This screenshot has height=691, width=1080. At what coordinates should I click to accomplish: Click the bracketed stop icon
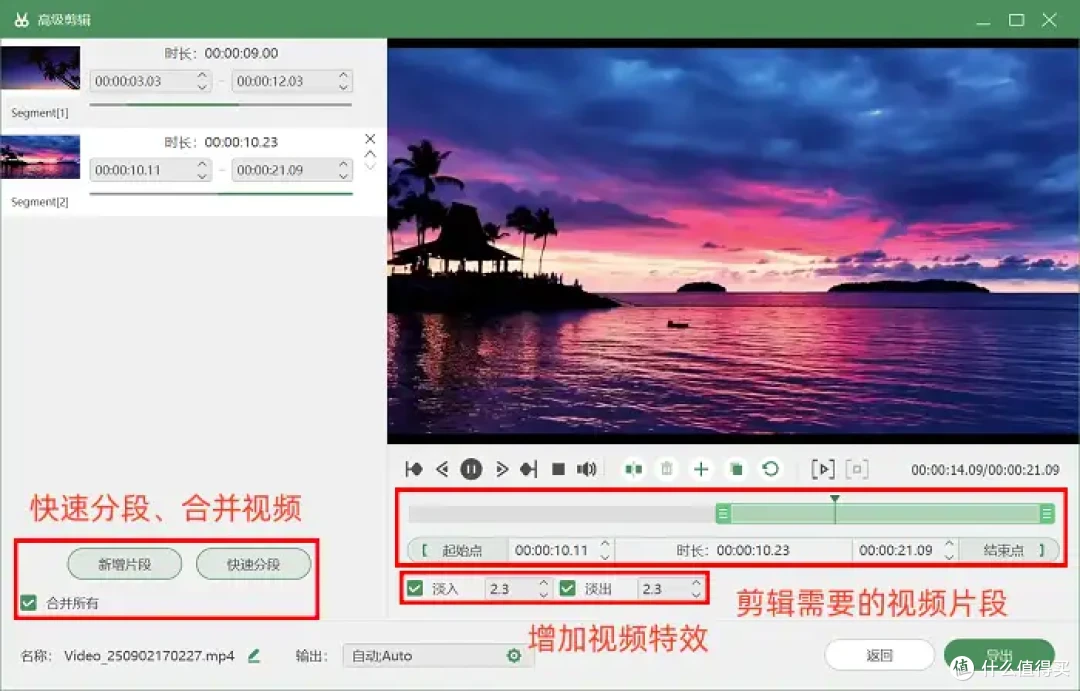pyautogui.click(x=857, y=469)
